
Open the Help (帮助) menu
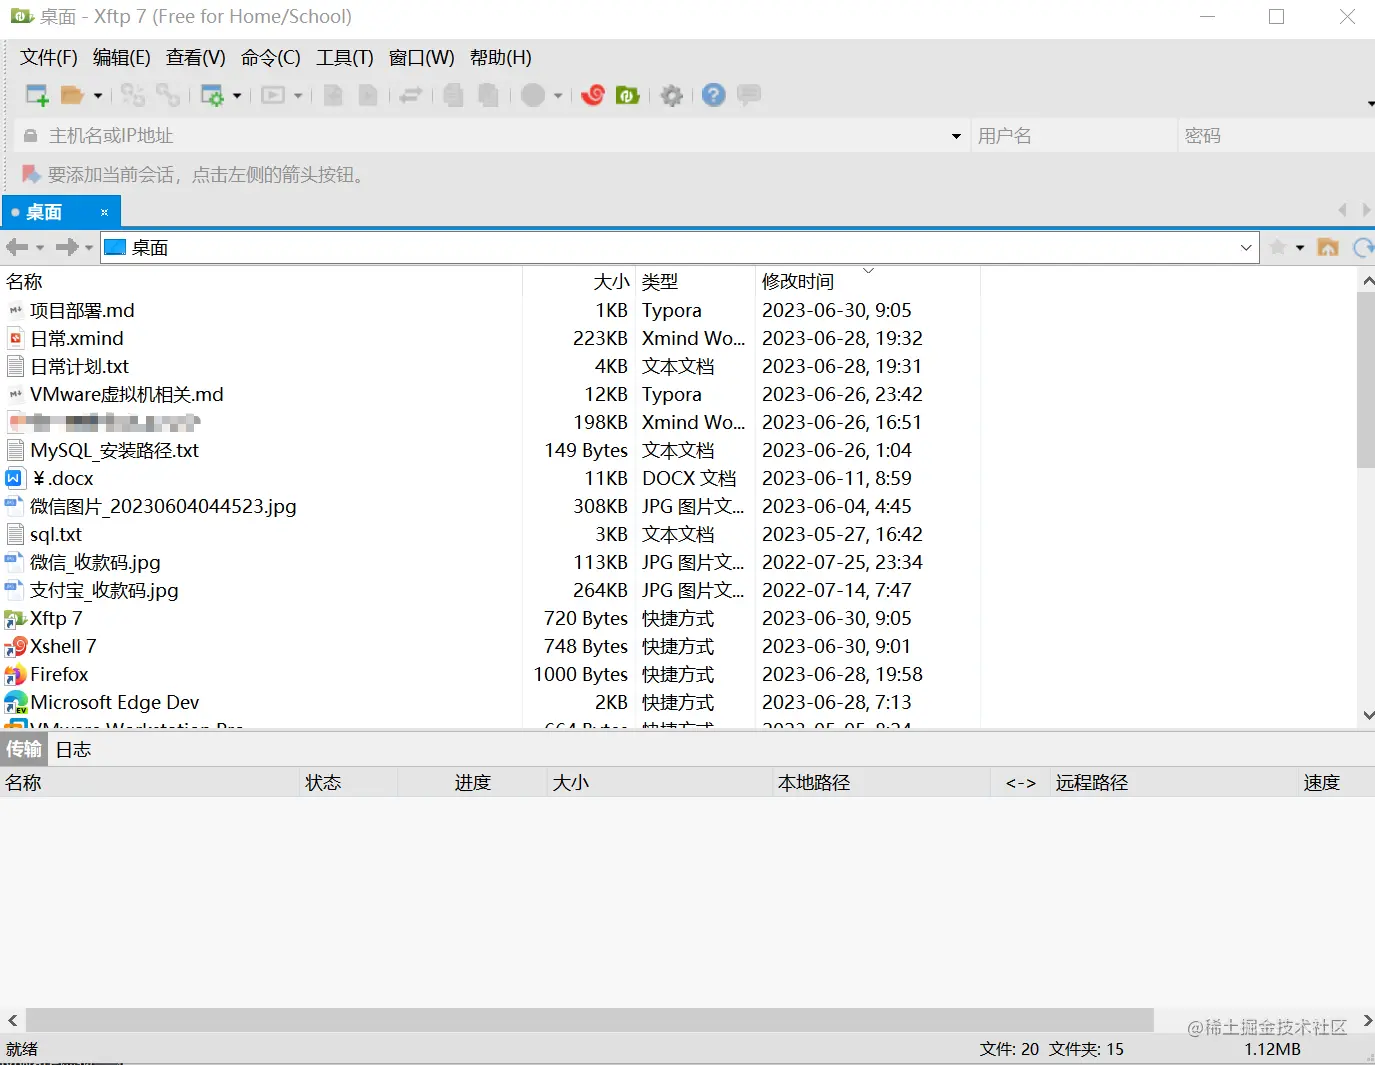(500, 58)
